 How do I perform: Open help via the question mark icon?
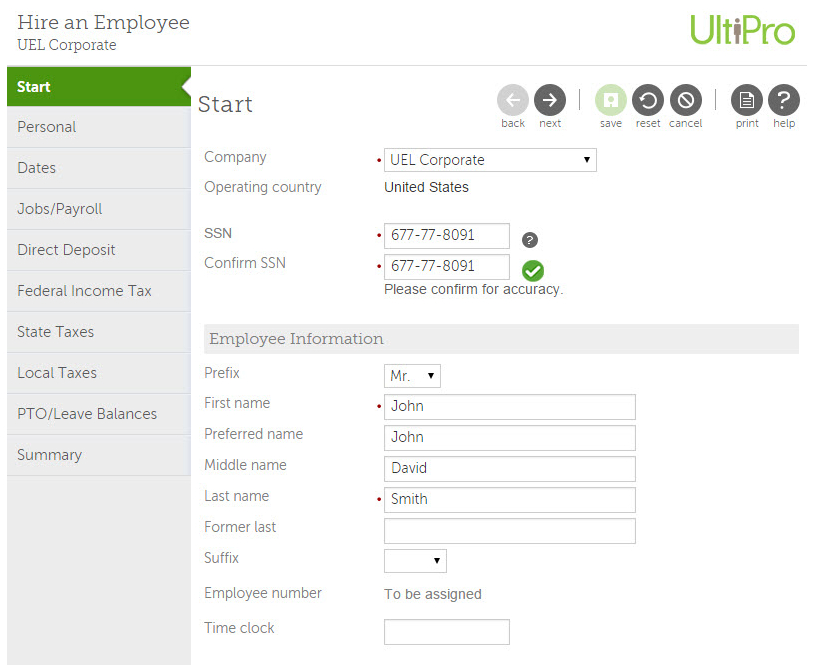pos(784,100)
